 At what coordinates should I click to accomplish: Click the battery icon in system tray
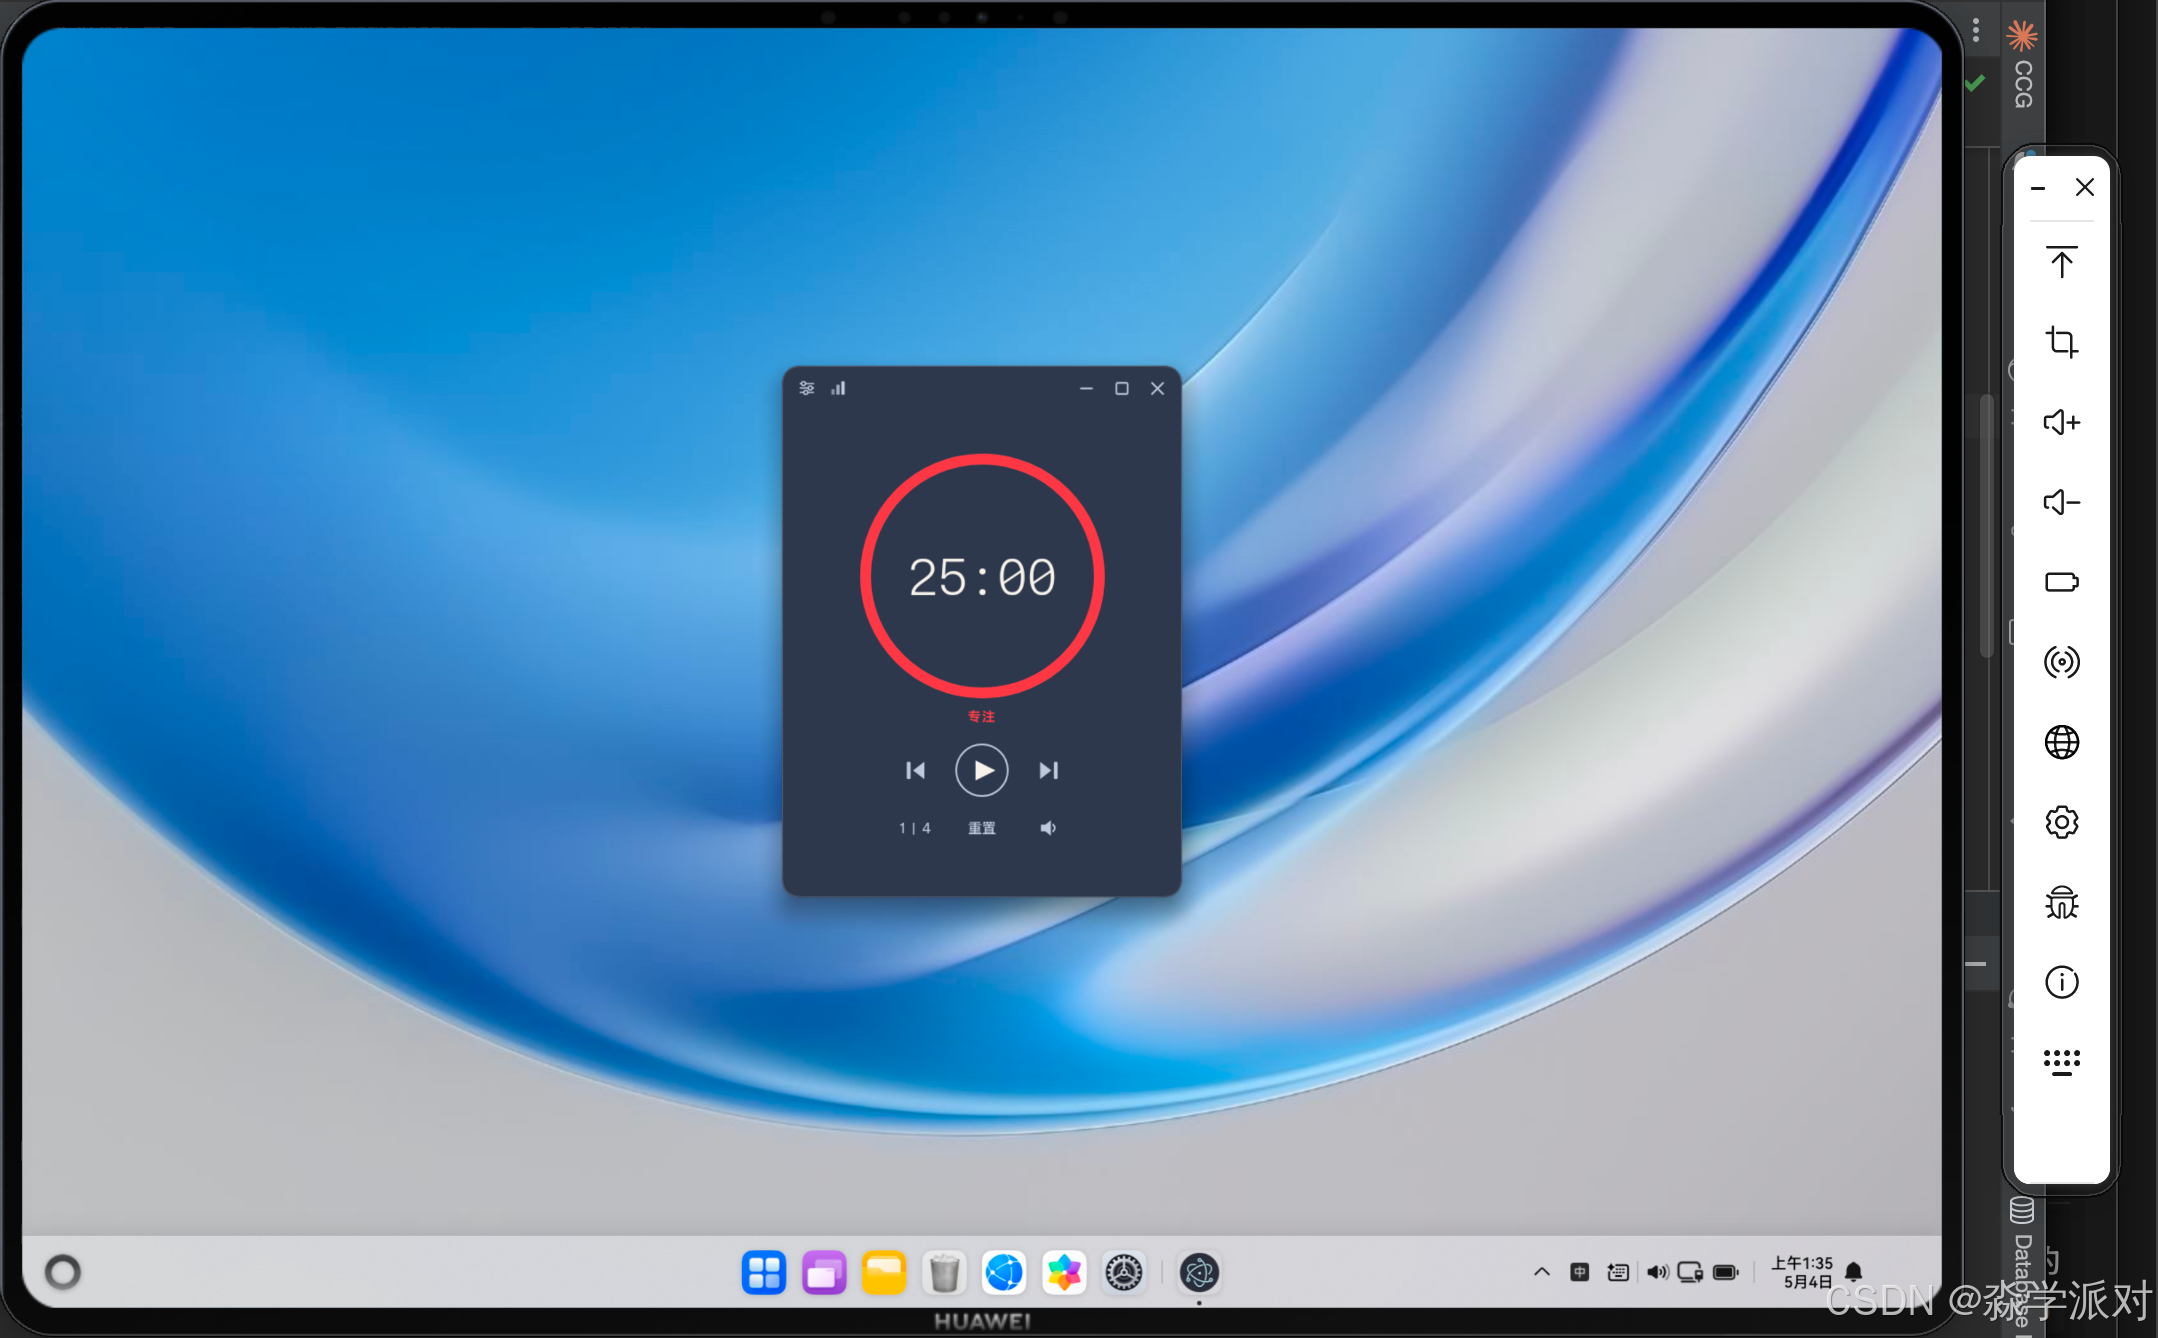[1726, 1272]
